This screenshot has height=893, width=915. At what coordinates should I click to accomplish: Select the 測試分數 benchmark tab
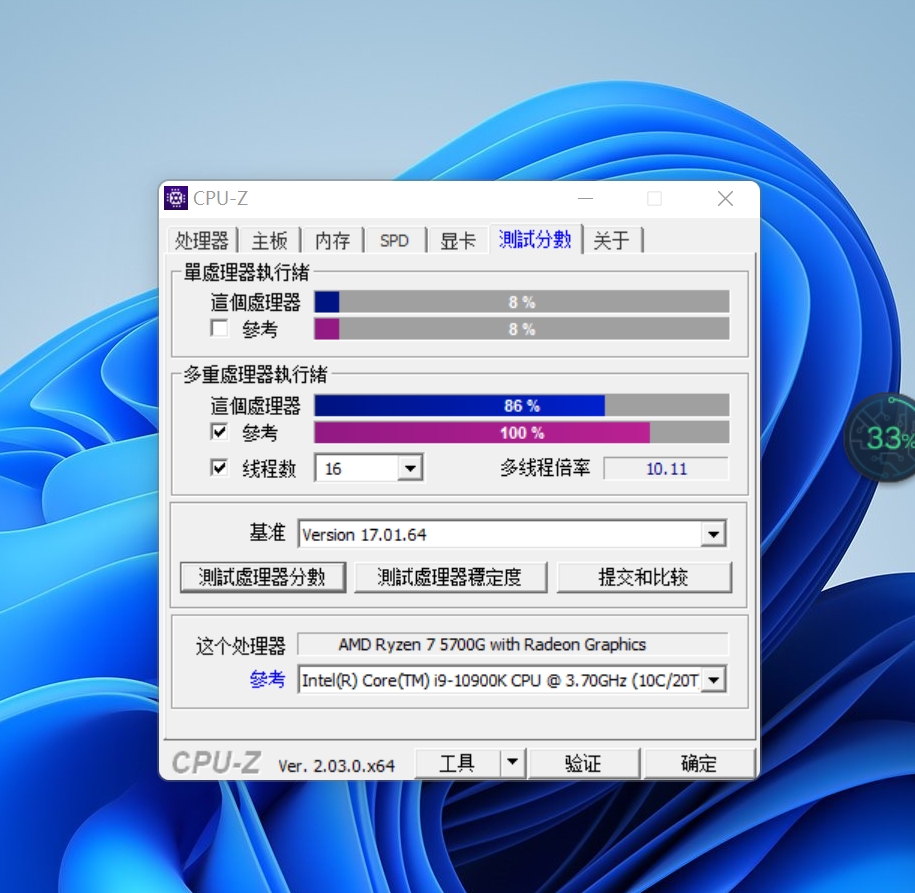(x=535, y=239)
